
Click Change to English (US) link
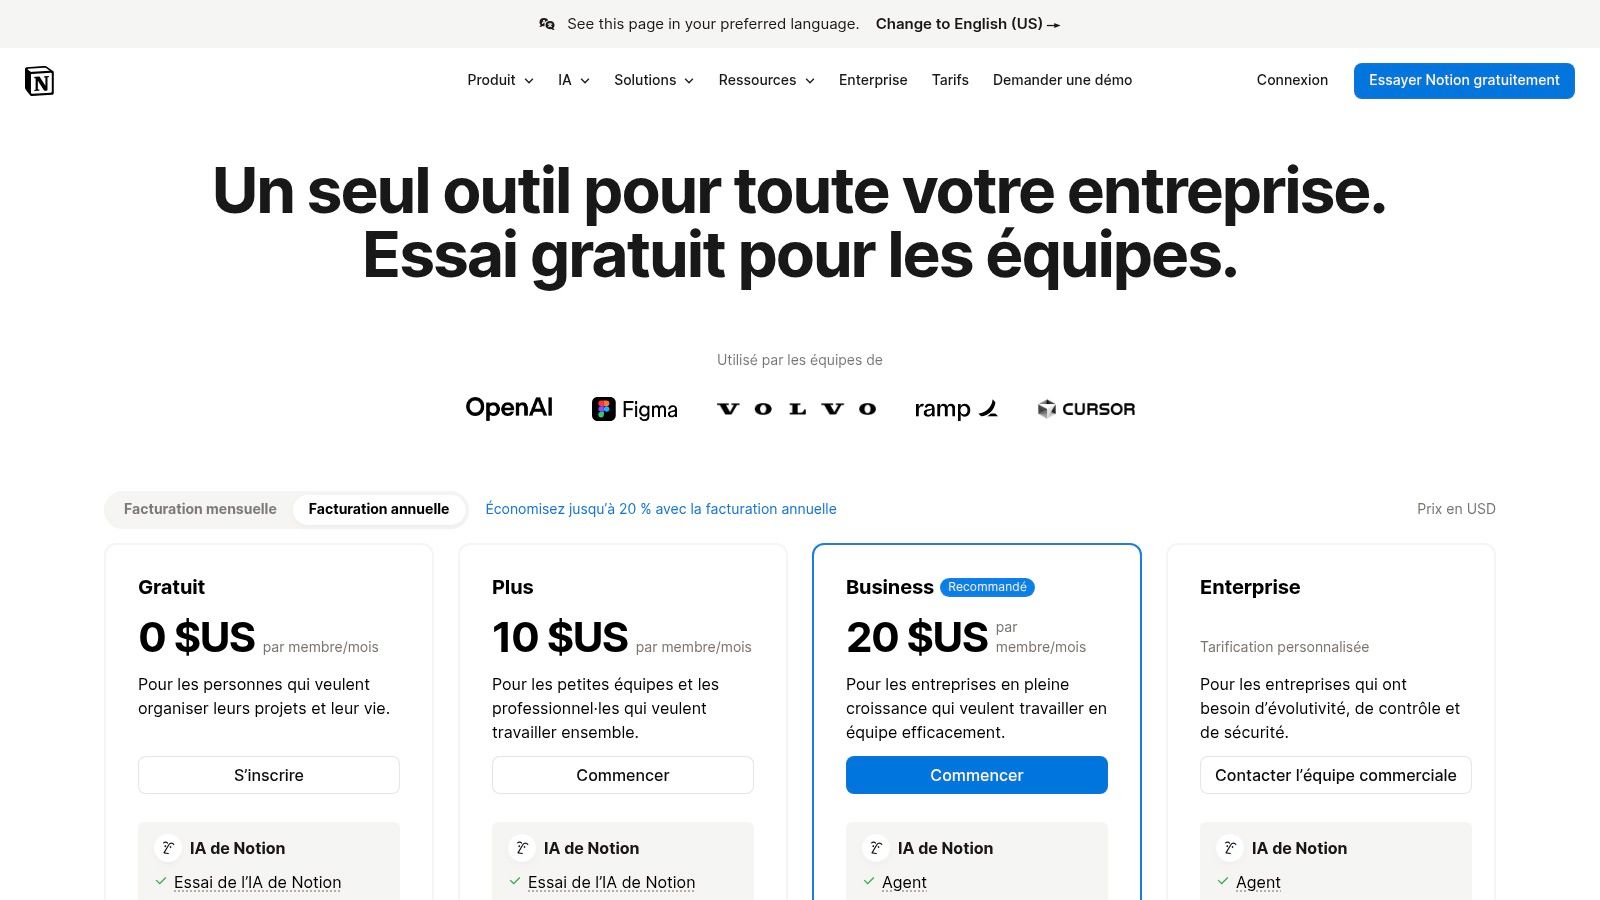click(x=967, y=24)
